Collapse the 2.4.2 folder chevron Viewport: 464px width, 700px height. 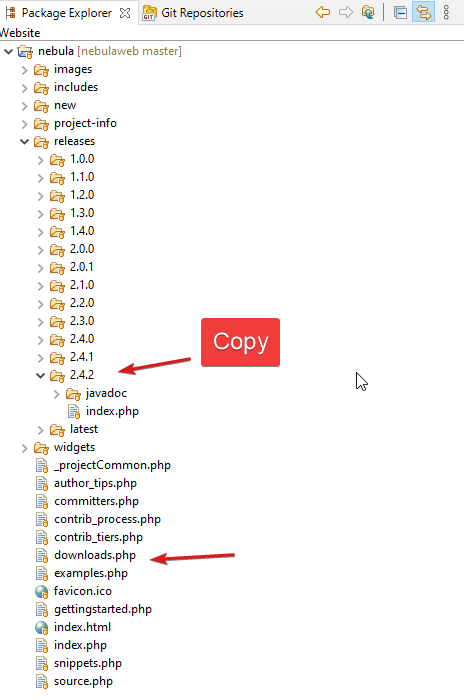point(40,375)
